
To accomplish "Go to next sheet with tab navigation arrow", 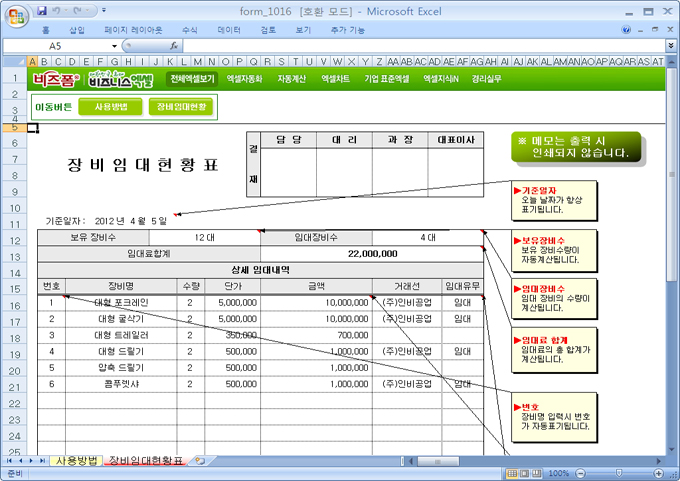I will [30, 461].
